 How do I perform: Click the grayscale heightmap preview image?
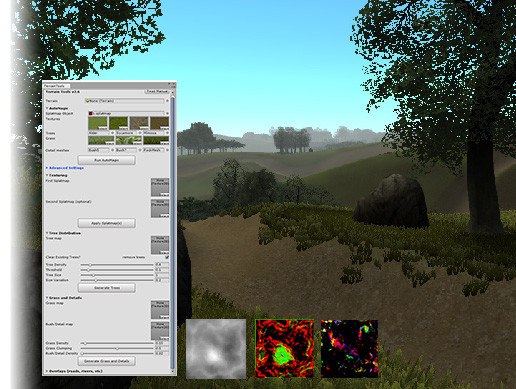tap(216, 349)
